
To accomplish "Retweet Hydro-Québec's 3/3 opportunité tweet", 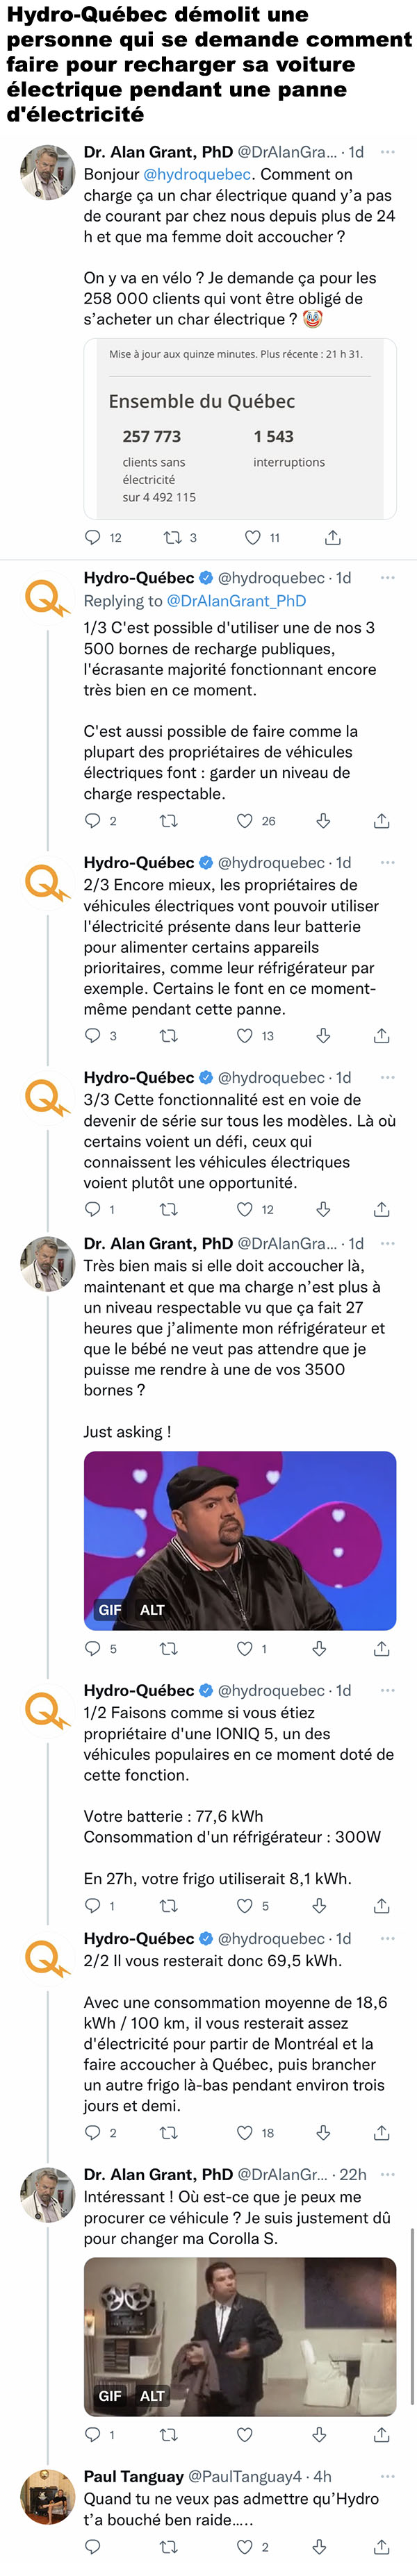I will [x=169, y=1209].
